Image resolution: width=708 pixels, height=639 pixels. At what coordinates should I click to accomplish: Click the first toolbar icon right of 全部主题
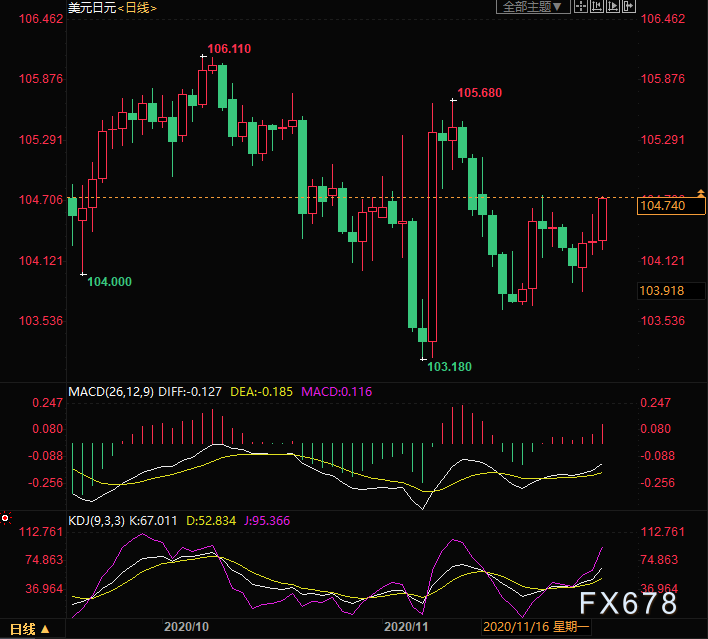(579, 7)
